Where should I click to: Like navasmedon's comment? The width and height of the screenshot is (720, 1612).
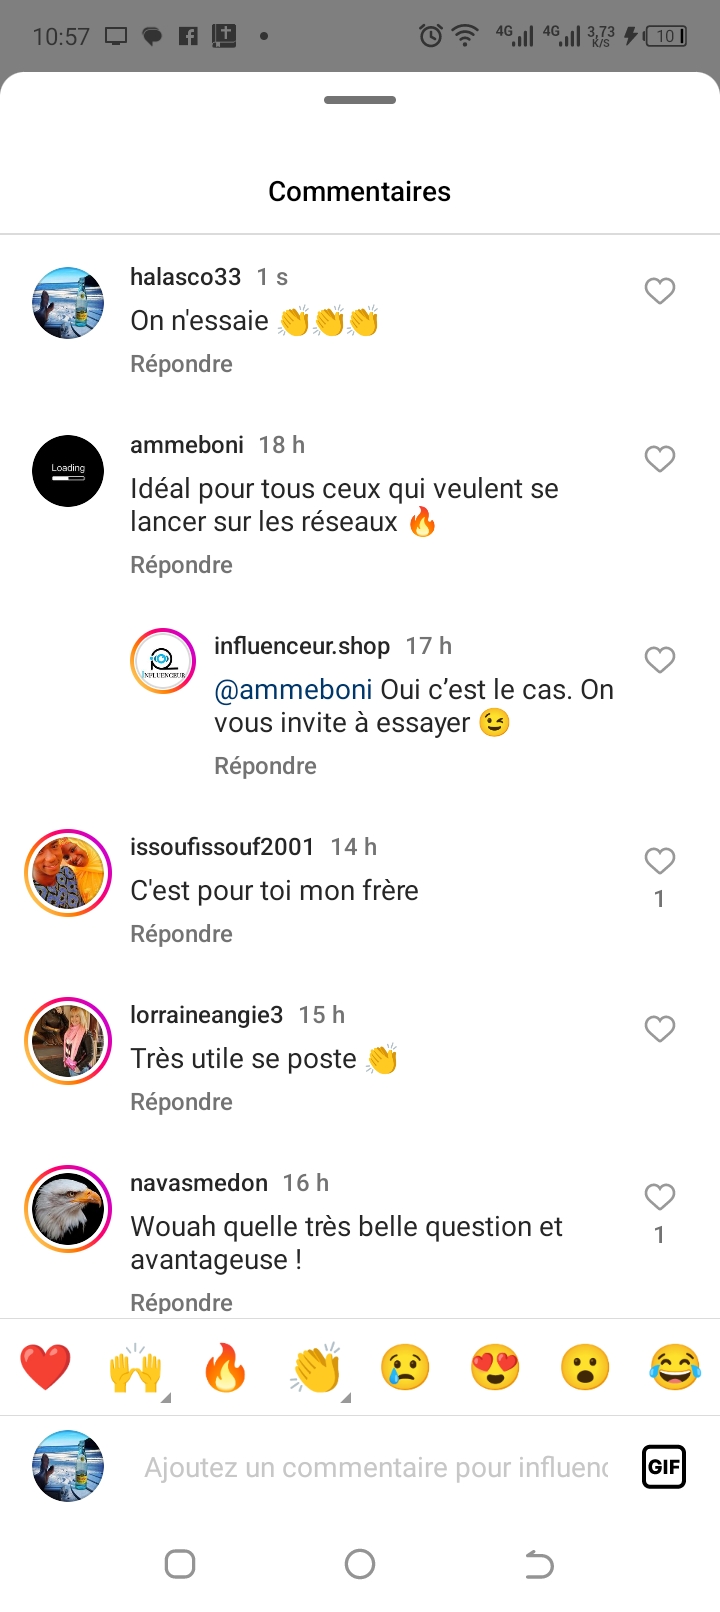[x=659, y=1197]
